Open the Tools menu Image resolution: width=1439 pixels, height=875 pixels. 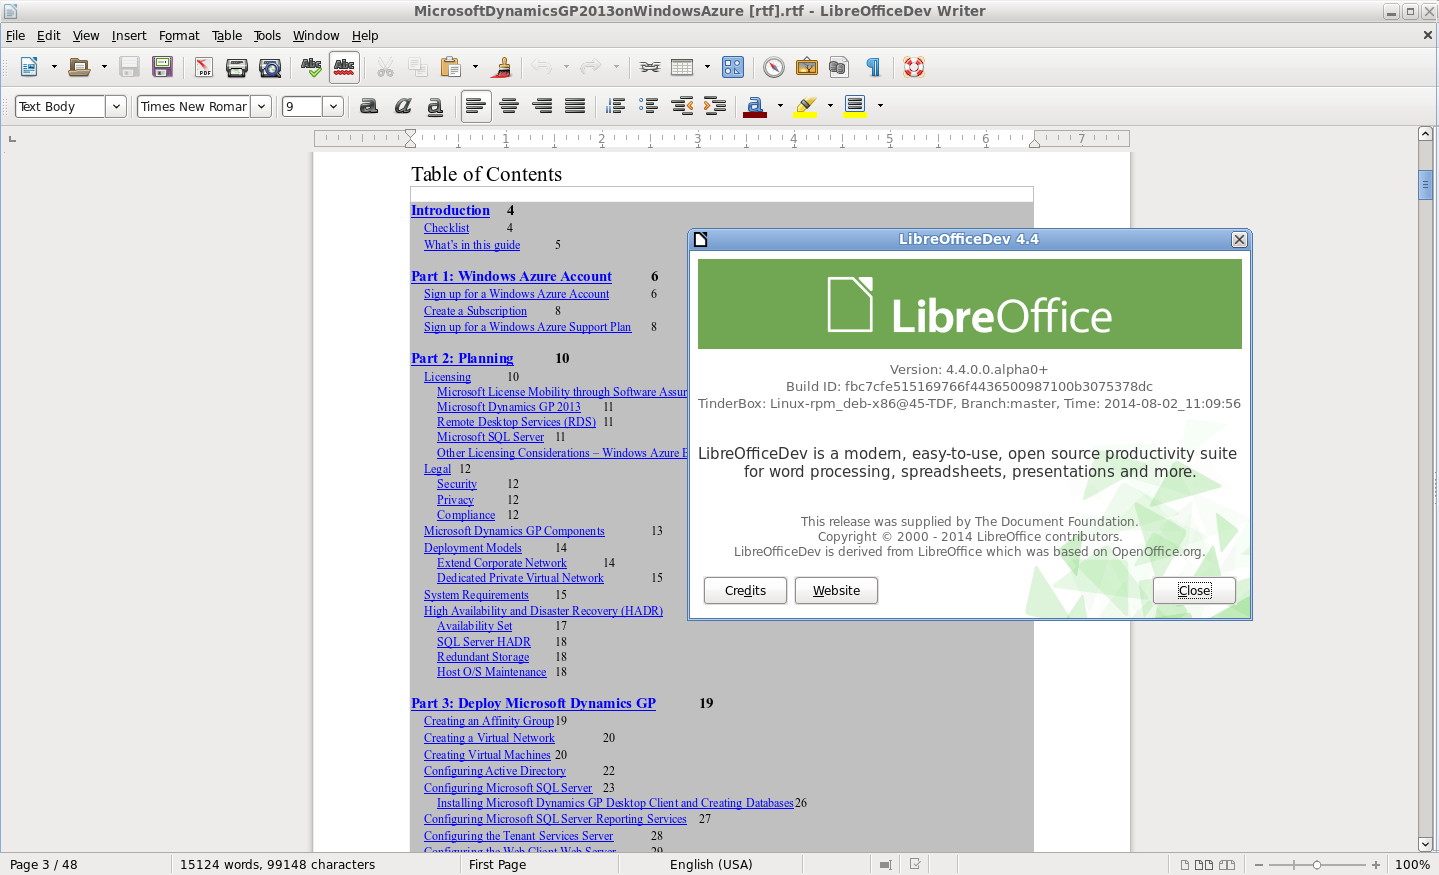point(266,35)
